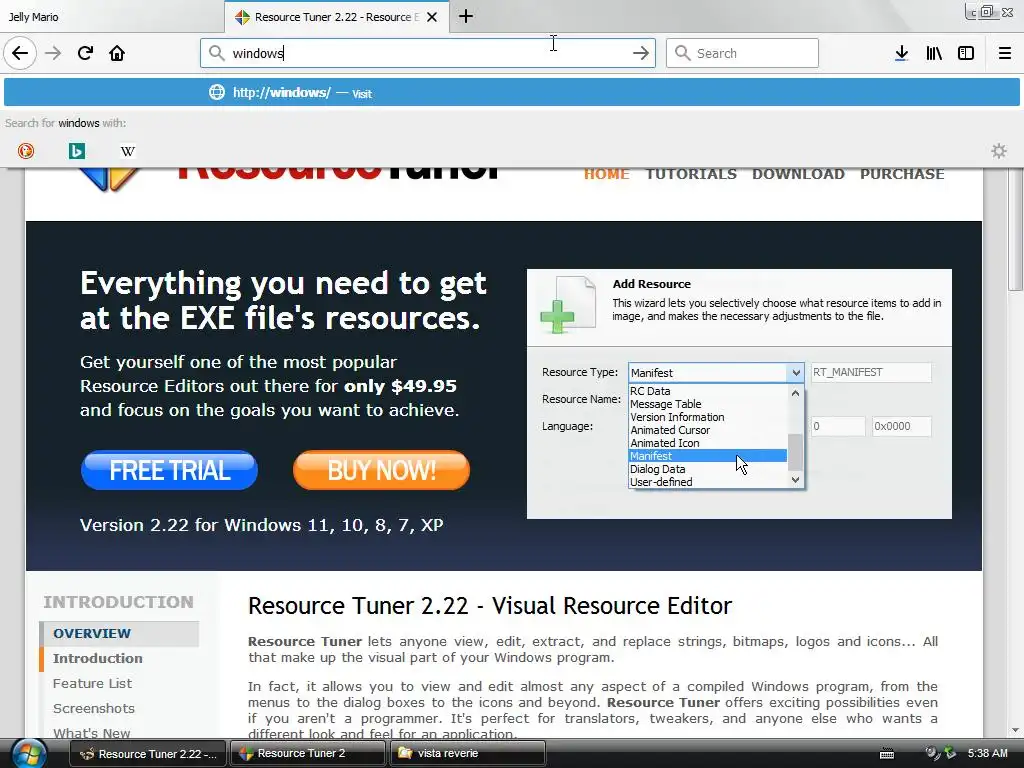This screenshot has width=1024, height=768.
Task: Click the BUY NOW! button
Action: [x=381, y=470]
